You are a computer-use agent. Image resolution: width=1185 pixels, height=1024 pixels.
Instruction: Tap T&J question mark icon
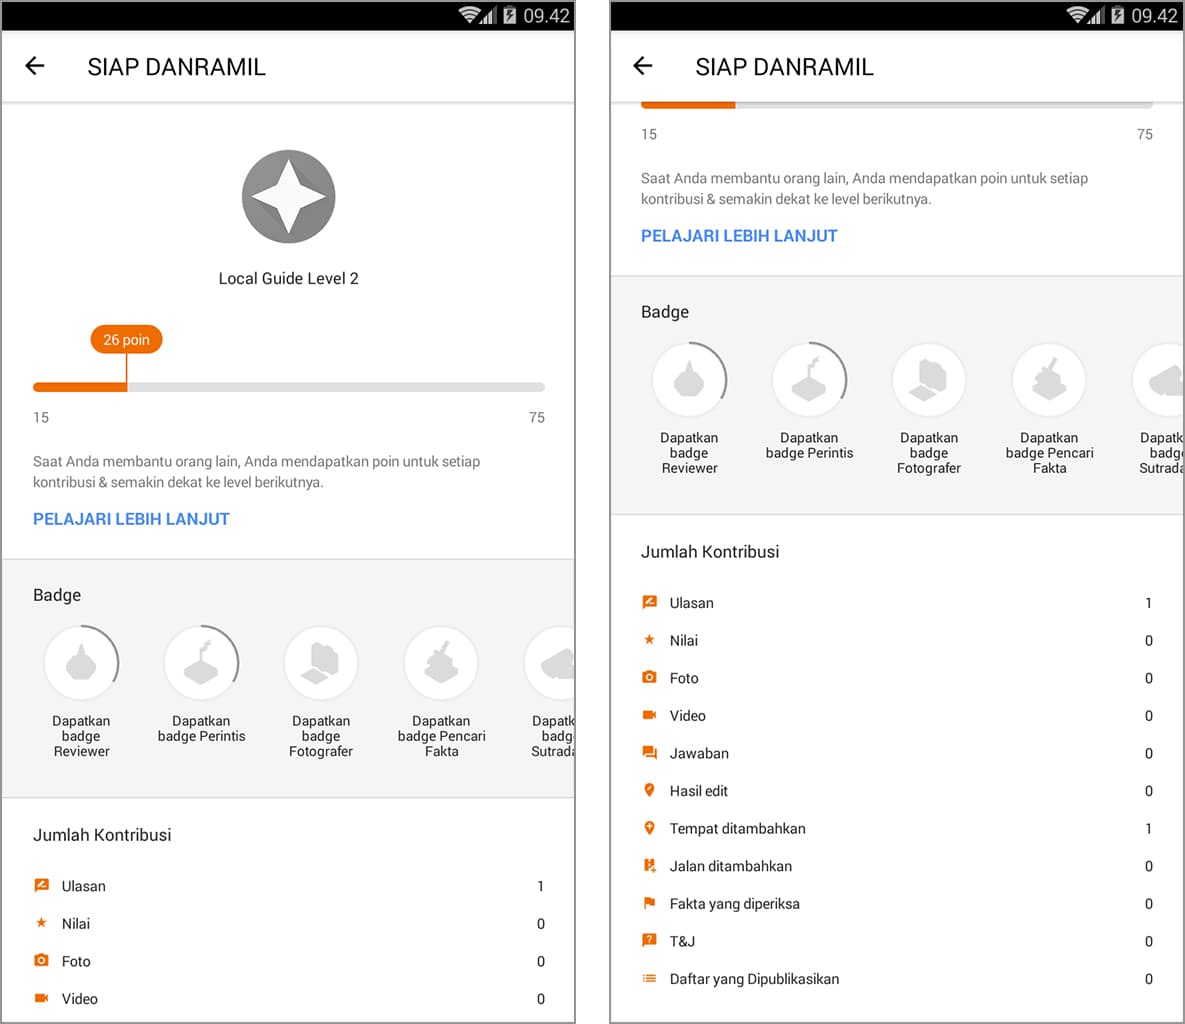click(649, 940)
